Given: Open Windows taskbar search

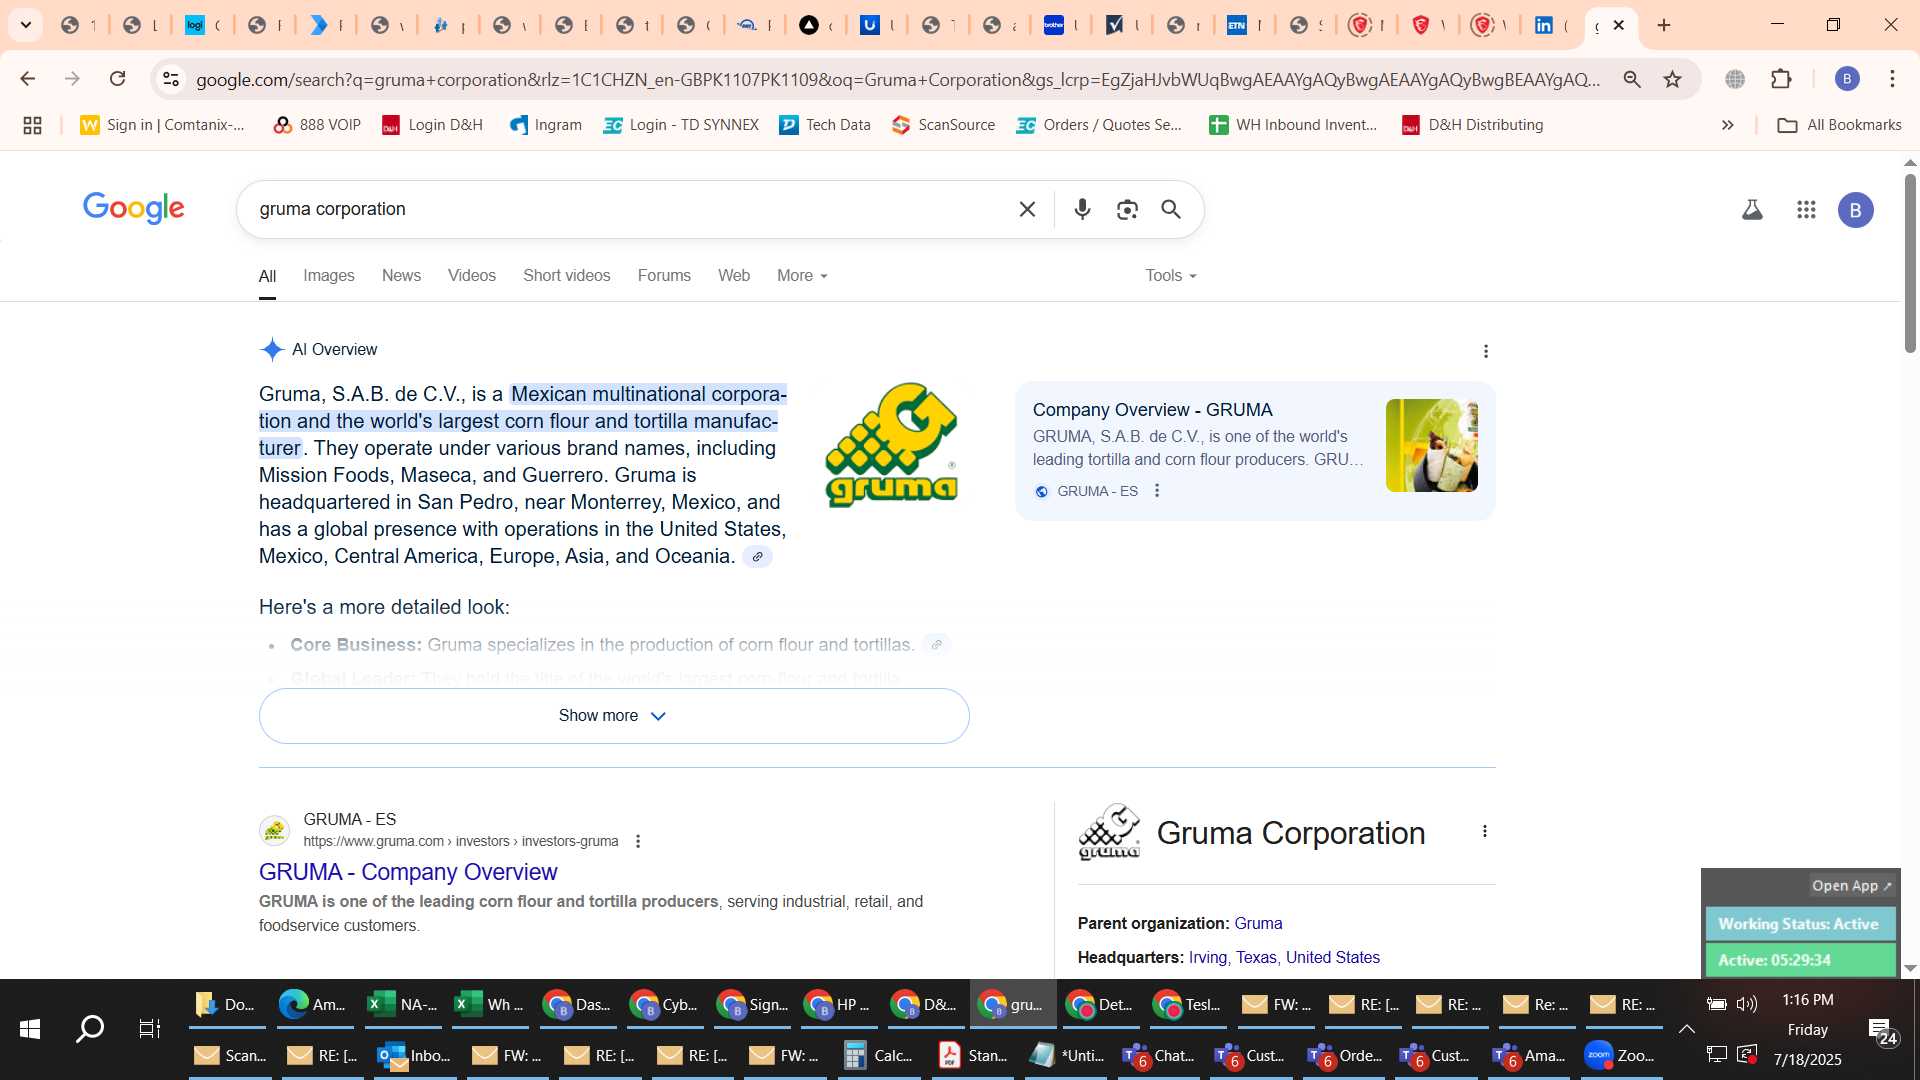Looking at the screenshot, I should coord(90,1029).
